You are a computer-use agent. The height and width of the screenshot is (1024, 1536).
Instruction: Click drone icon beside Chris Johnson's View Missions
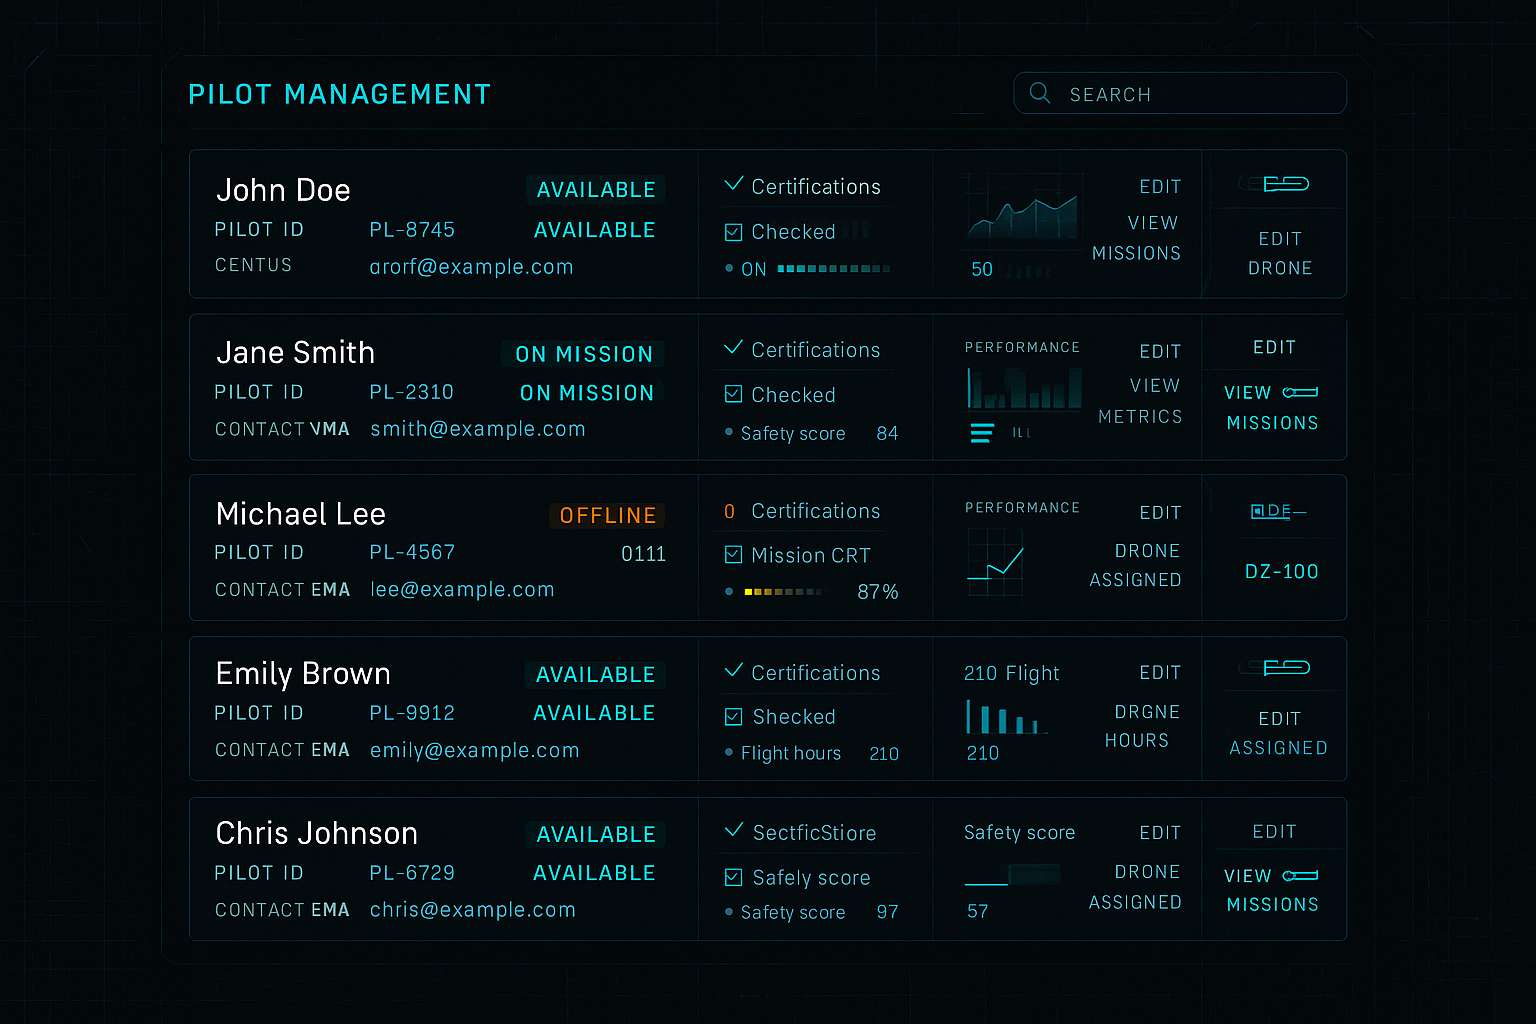[1300, 876]
